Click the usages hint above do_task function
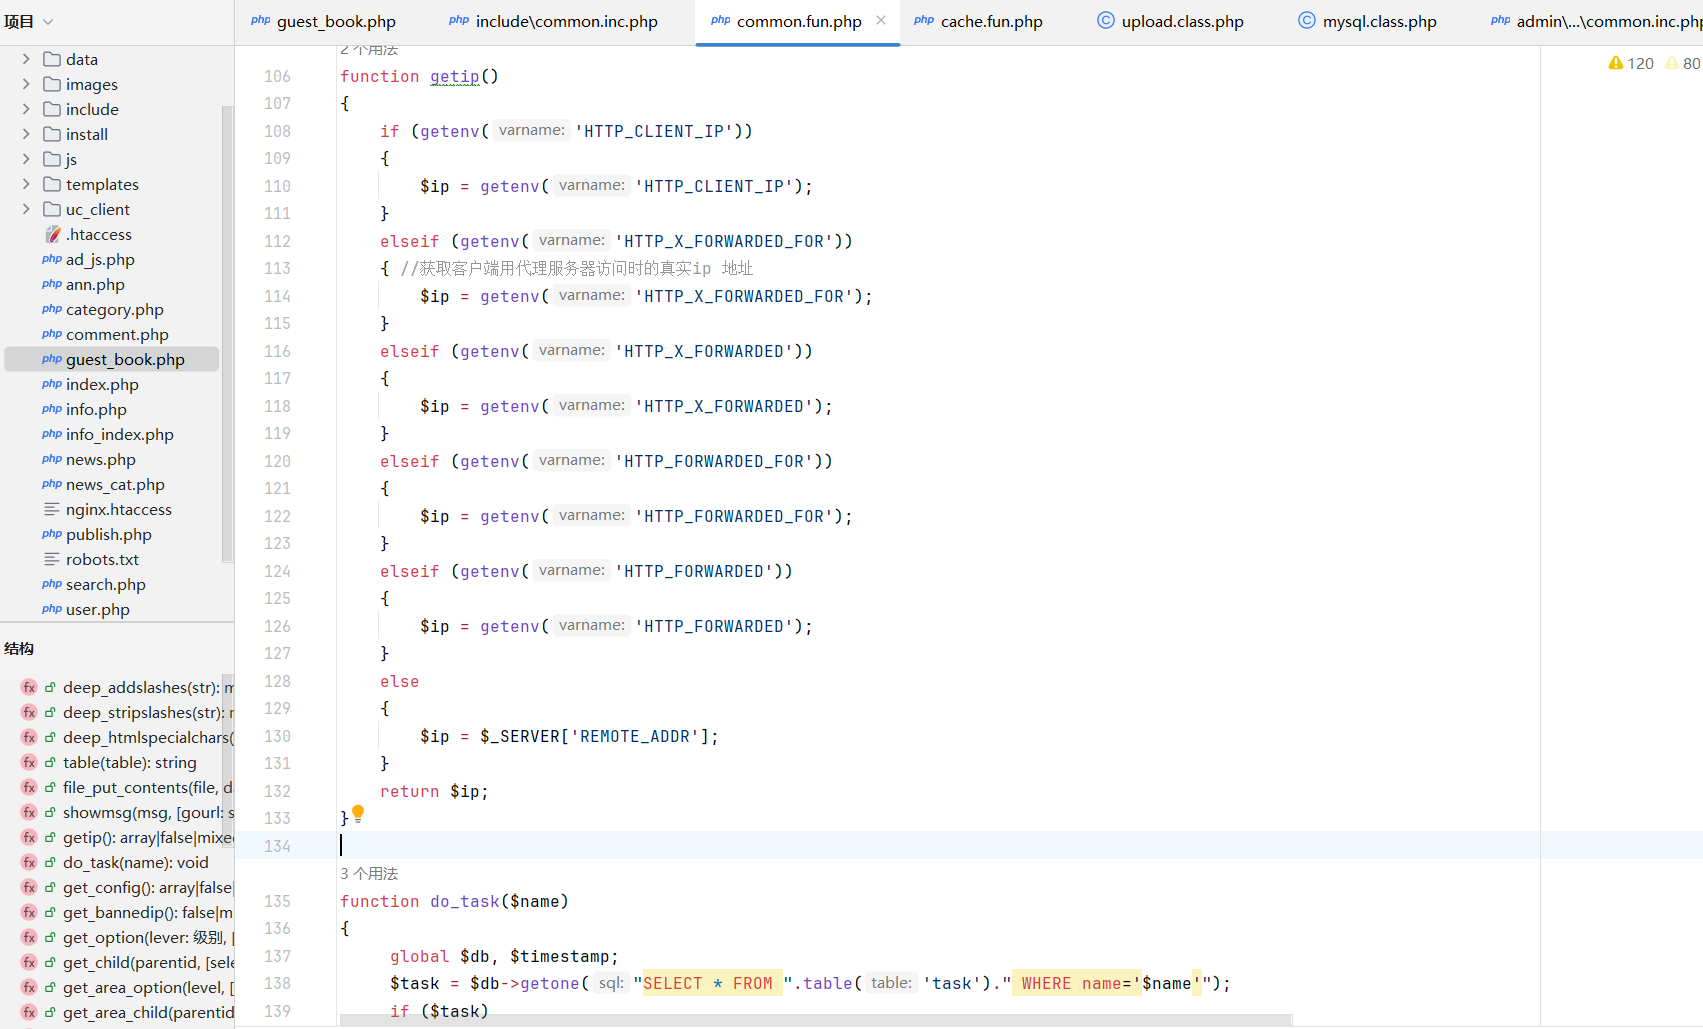This screenshot has height=1029, width=1703. 369,873
